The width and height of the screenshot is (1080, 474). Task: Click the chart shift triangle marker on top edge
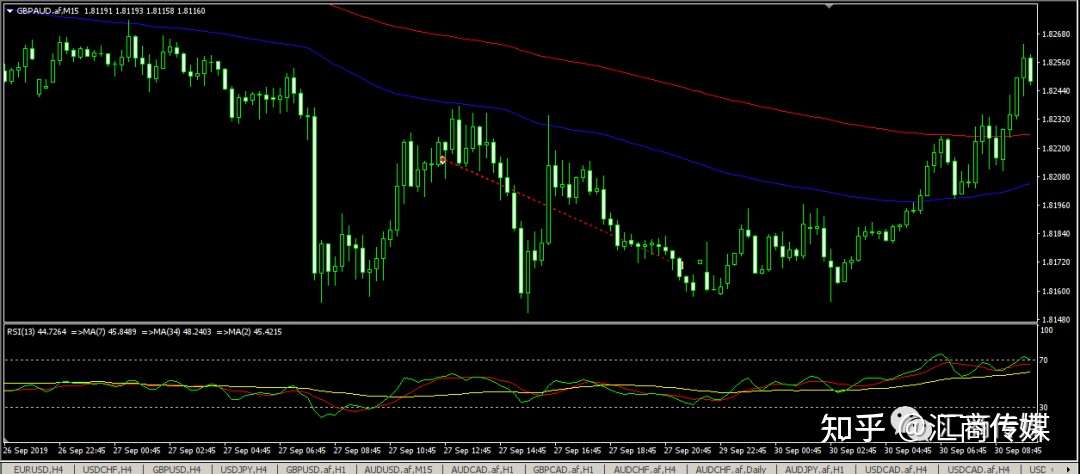(830, 6)
